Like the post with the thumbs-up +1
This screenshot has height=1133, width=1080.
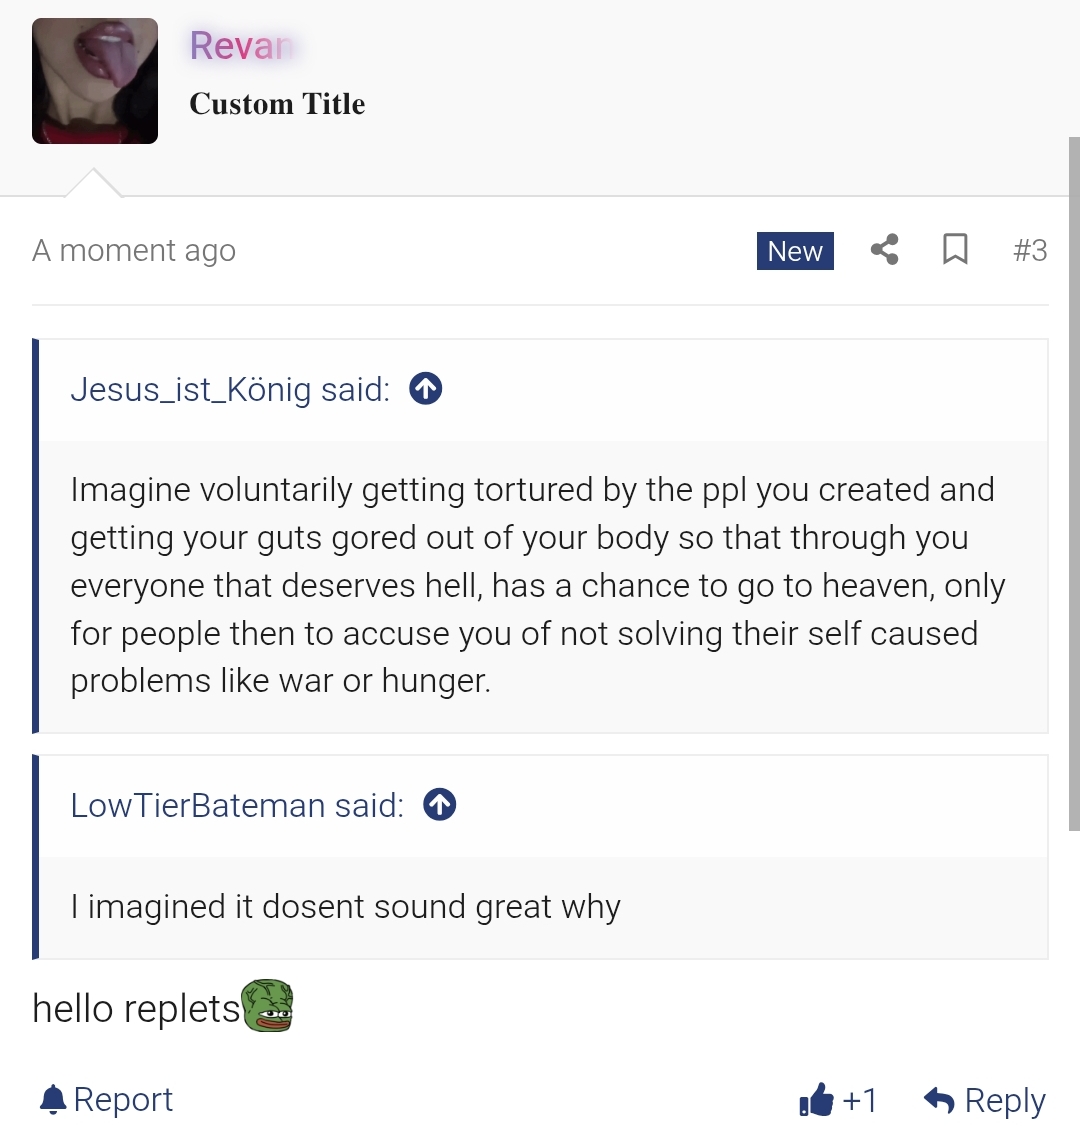coord(838,1100)
